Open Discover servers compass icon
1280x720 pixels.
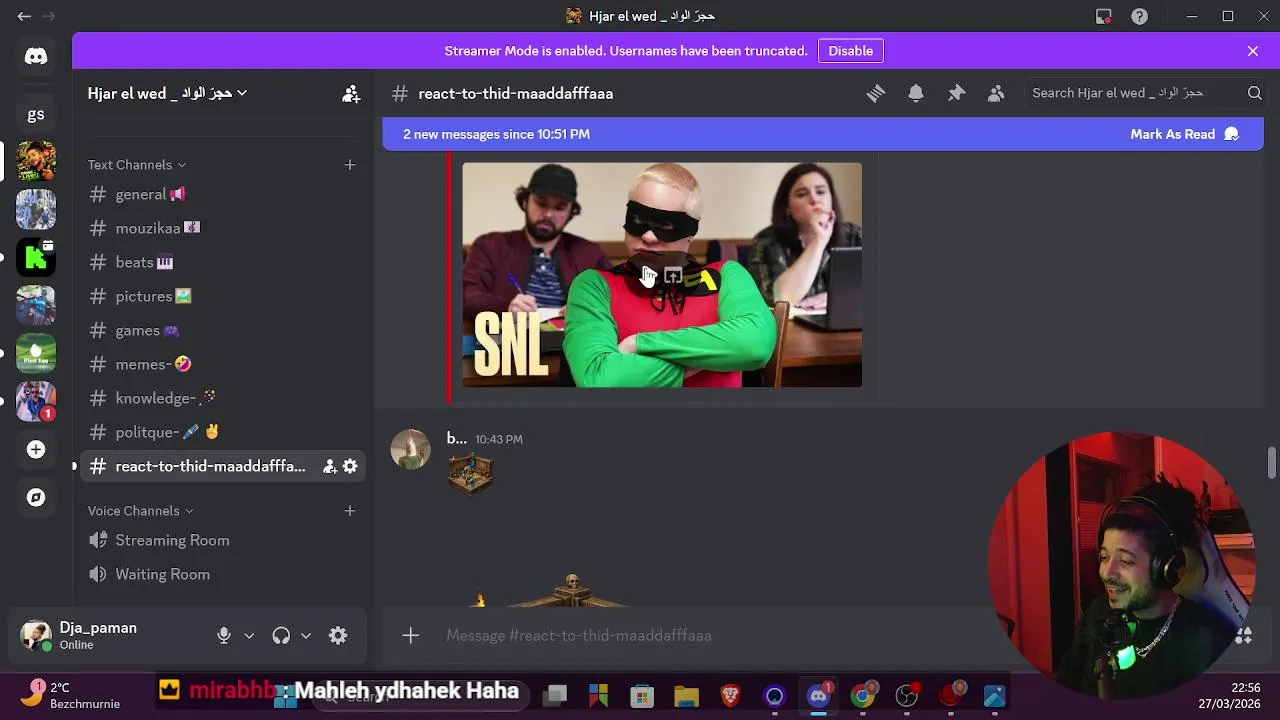point(36,497)
